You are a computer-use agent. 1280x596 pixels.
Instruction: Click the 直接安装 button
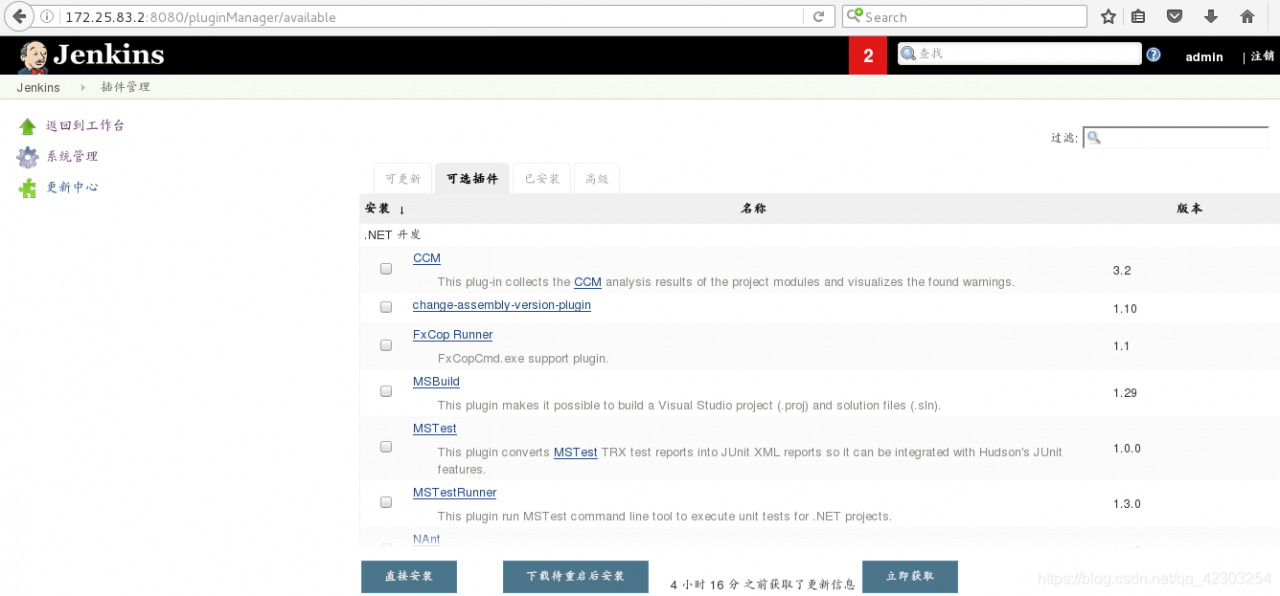coord(409,577)
